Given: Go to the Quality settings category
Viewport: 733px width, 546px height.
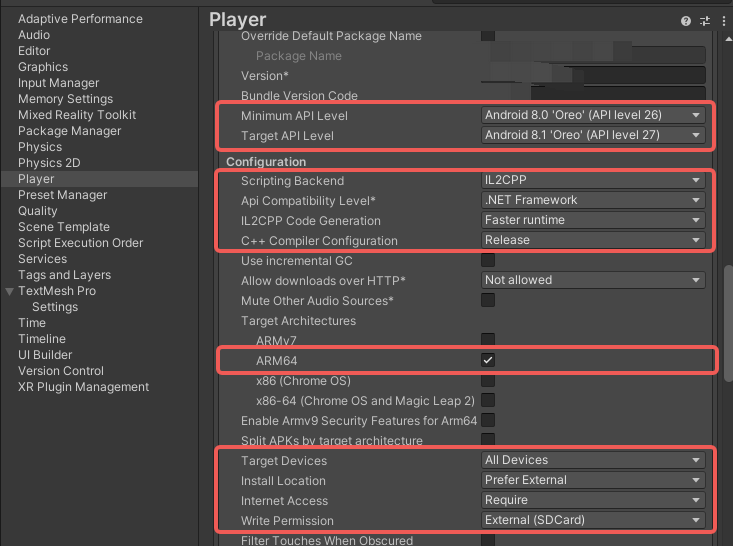Looking at the screenshot, I should [x=37, y=211].
